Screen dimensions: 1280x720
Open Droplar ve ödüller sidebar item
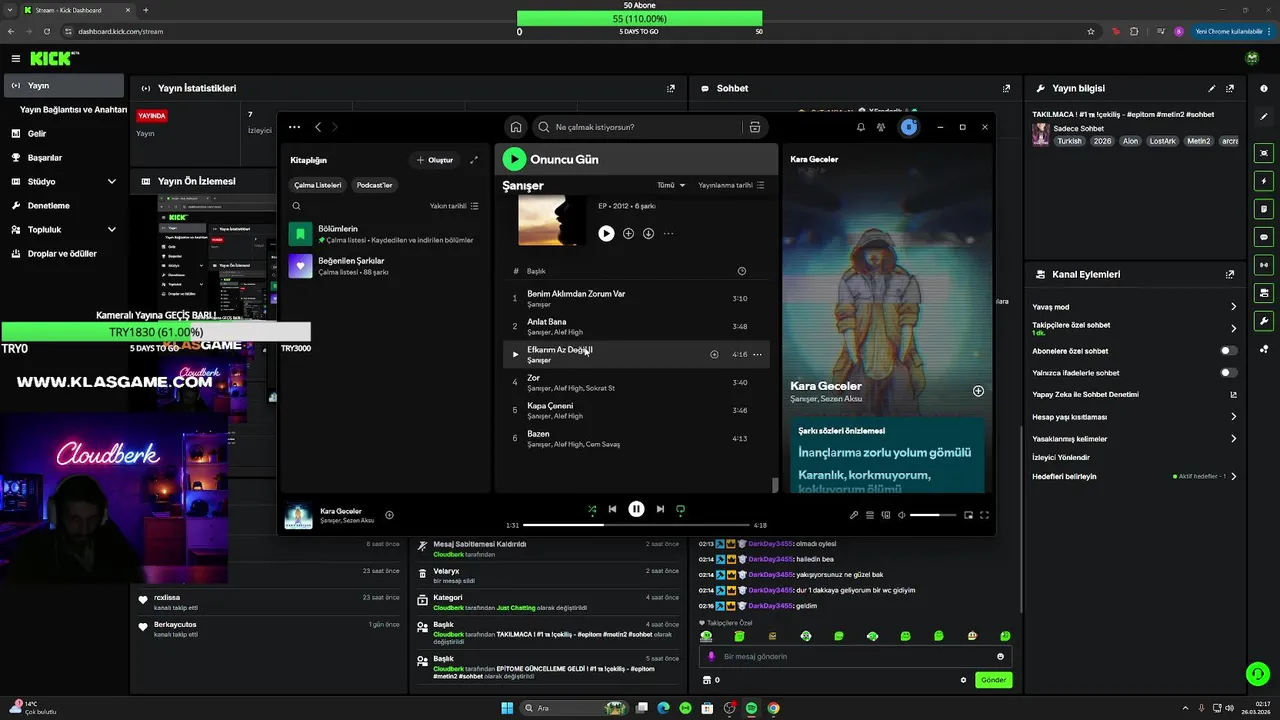tap(62, 254)
